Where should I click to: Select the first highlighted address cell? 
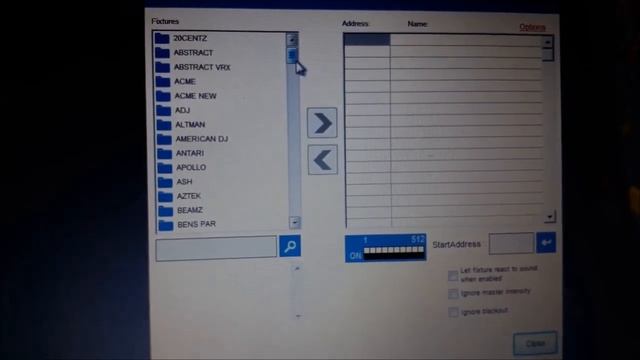pyautogui.click(x=367, y=39)
